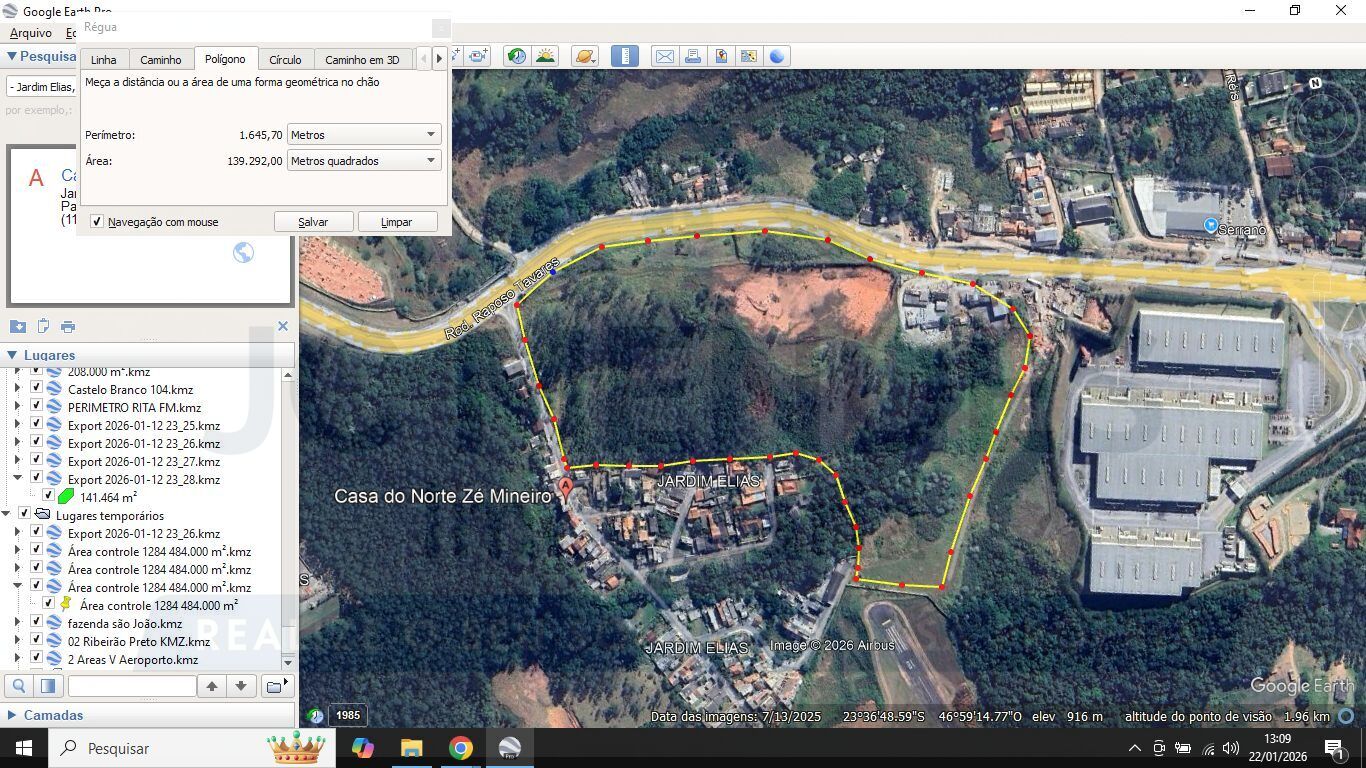The width and height of the screenshot is (1366, 768).
Task: Open the Arquivo menu
Action: click(x=30, y=33)
